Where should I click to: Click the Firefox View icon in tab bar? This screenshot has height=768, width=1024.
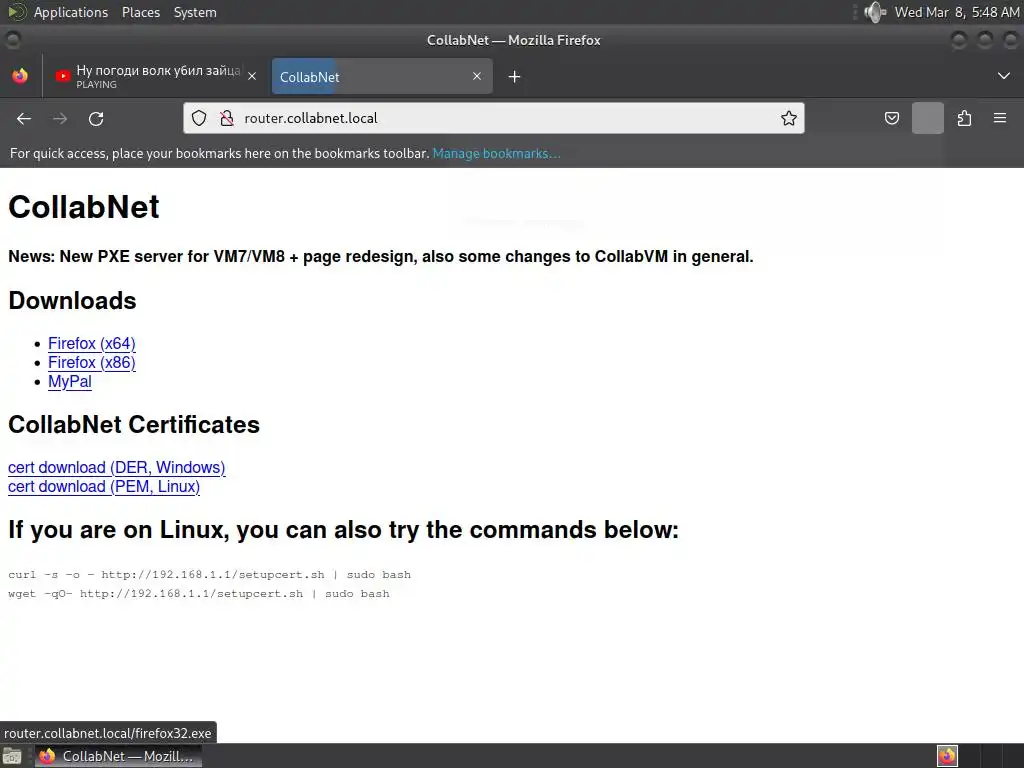(20, 76)
